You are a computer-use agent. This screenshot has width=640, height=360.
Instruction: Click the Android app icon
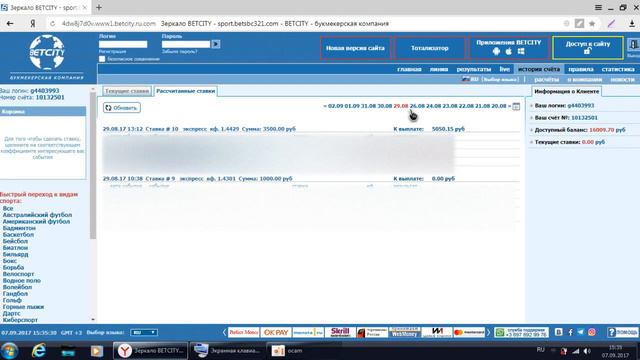click(496, 51)
